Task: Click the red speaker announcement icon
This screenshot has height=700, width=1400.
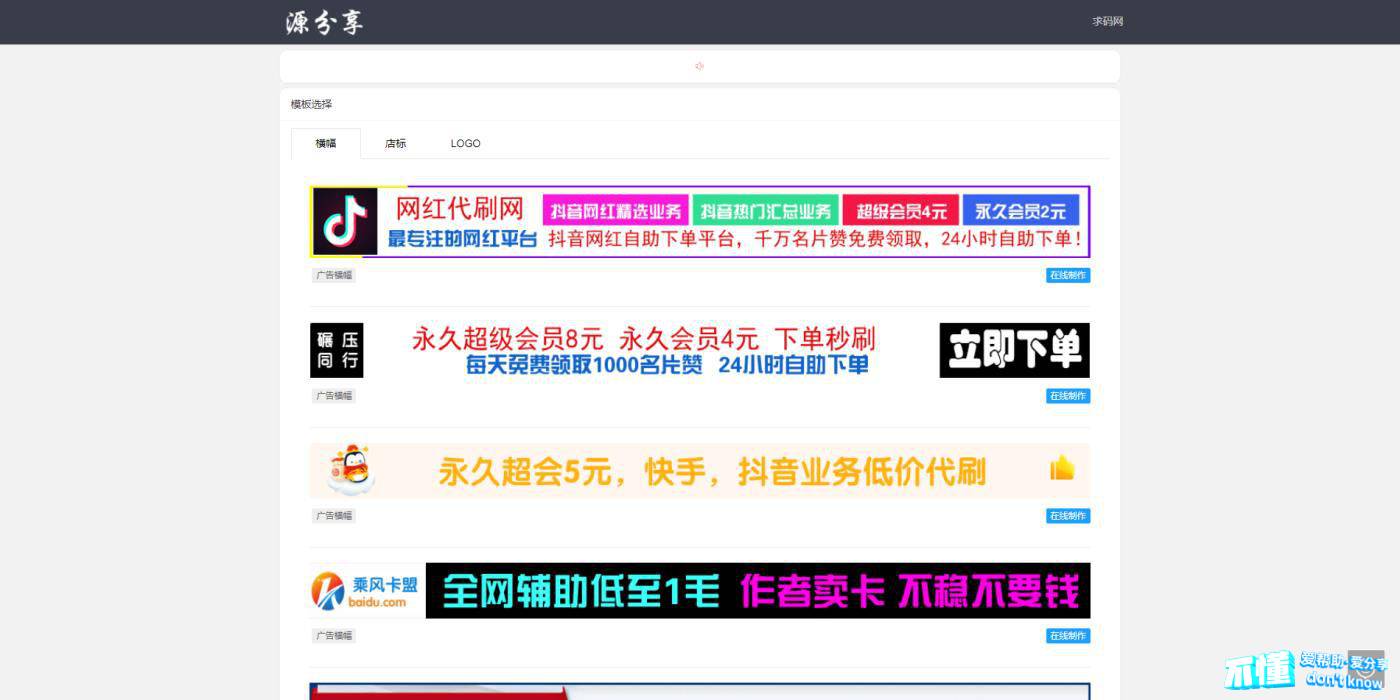Action: (700, 66)
